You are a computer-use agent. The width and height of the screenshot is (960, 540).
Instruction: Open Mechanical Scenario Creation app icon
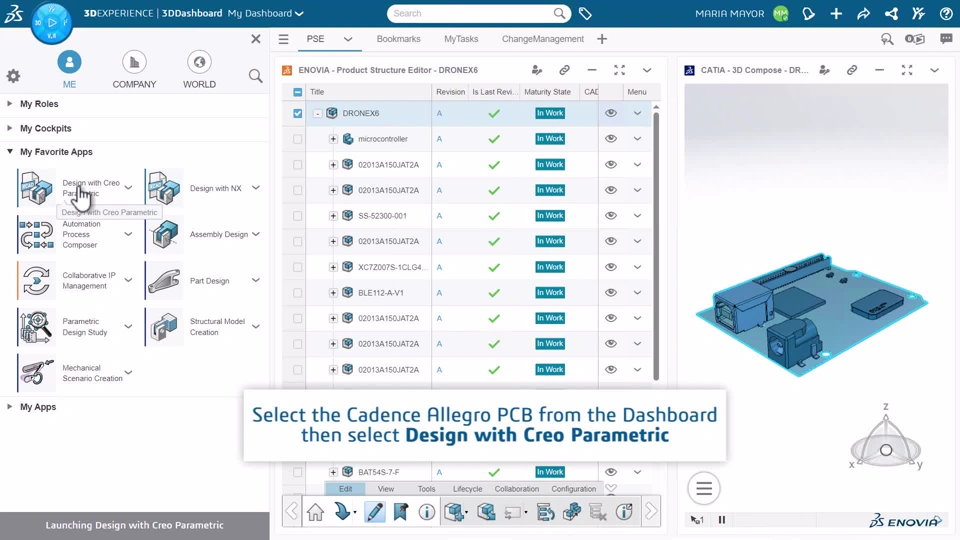tap(36, 373)
